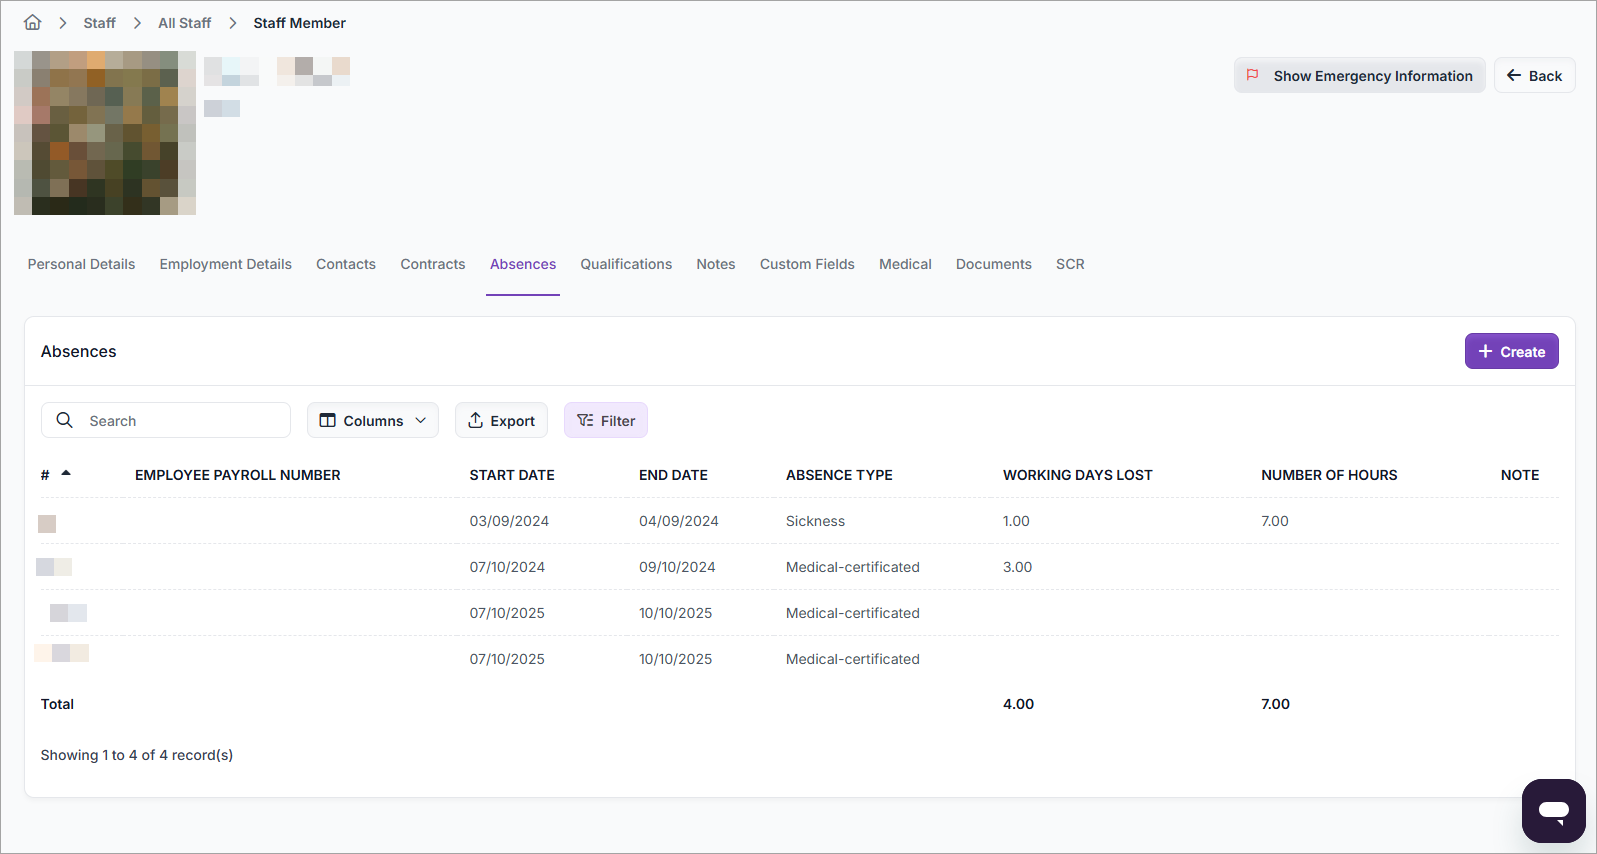The height and width of the screenshot is (854, 1597).
Task: Sort by the # column arrow
Action: 66,473
